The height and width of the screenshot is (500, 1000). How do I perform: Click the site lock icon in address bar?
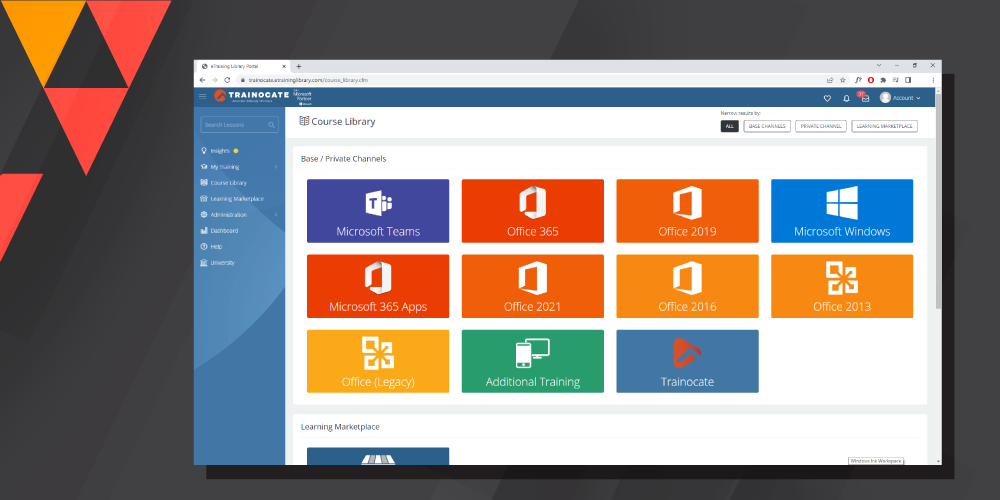tap(242, 80)
